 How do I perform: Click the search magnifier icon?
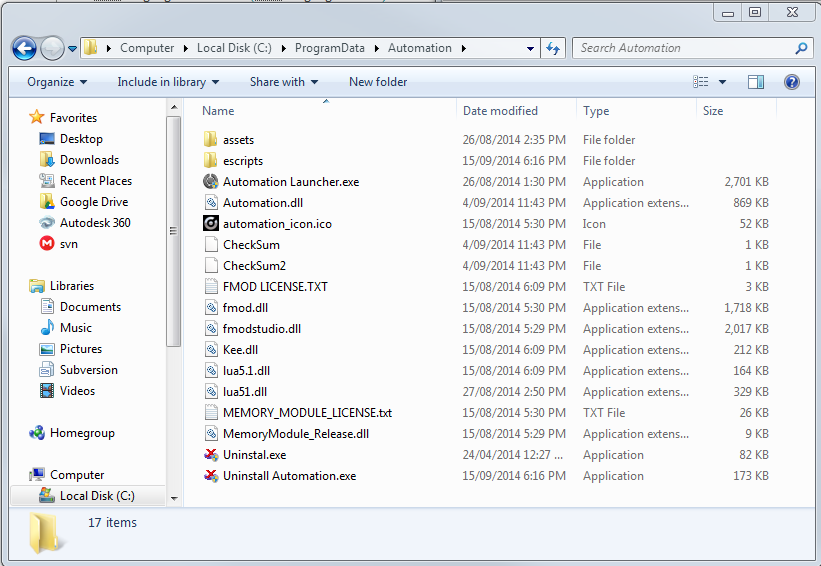801,48
